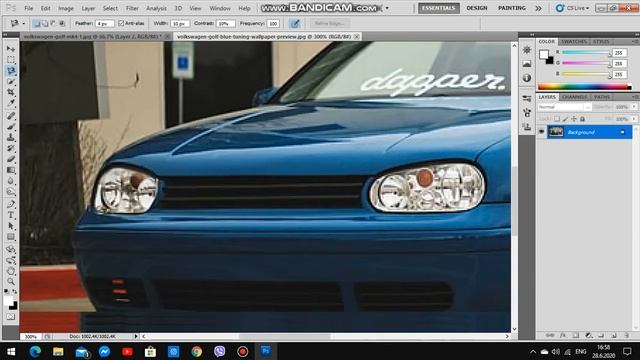Open the layer Fill dropdown arrow
640x360 pixels.
tap(634, 119)
